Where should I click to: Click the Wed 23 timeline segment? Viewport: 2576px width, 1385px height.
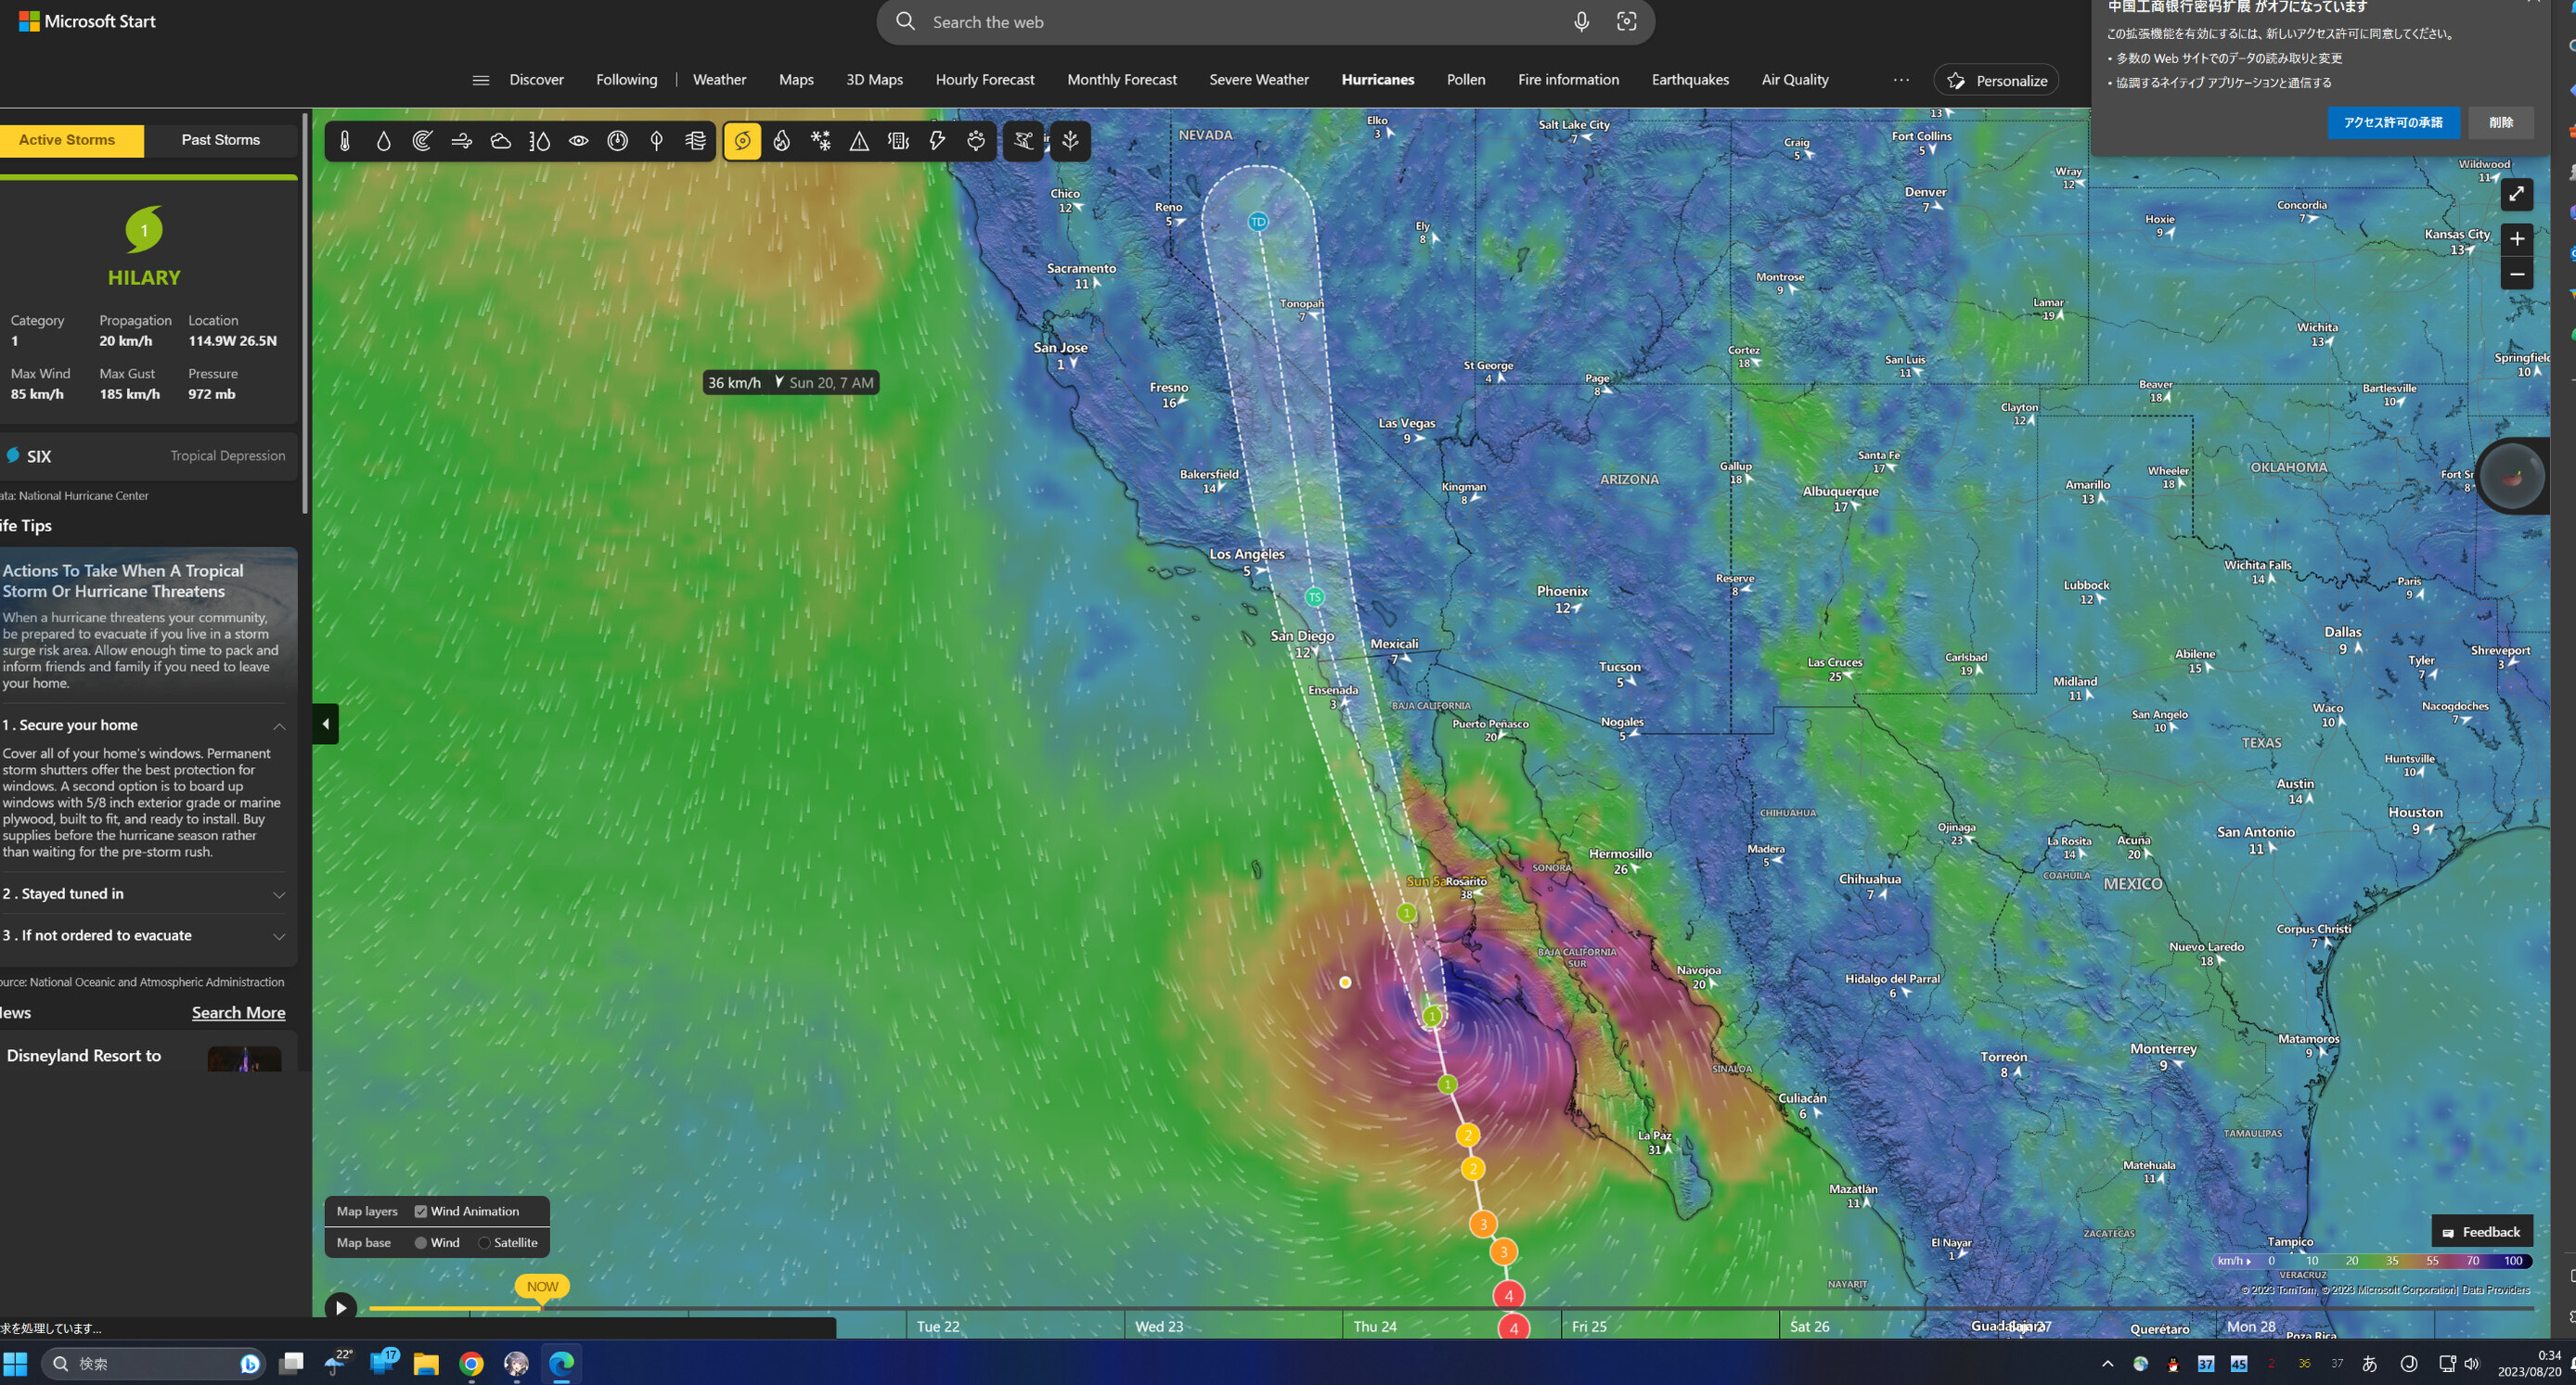(x=1158, y=1327)
